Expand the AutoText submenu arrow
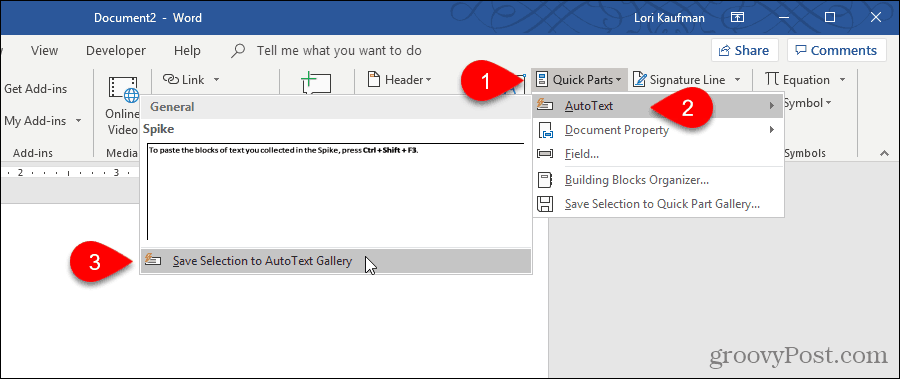The image size is (900, 379). pyautogui.click(x=772, y=106)
